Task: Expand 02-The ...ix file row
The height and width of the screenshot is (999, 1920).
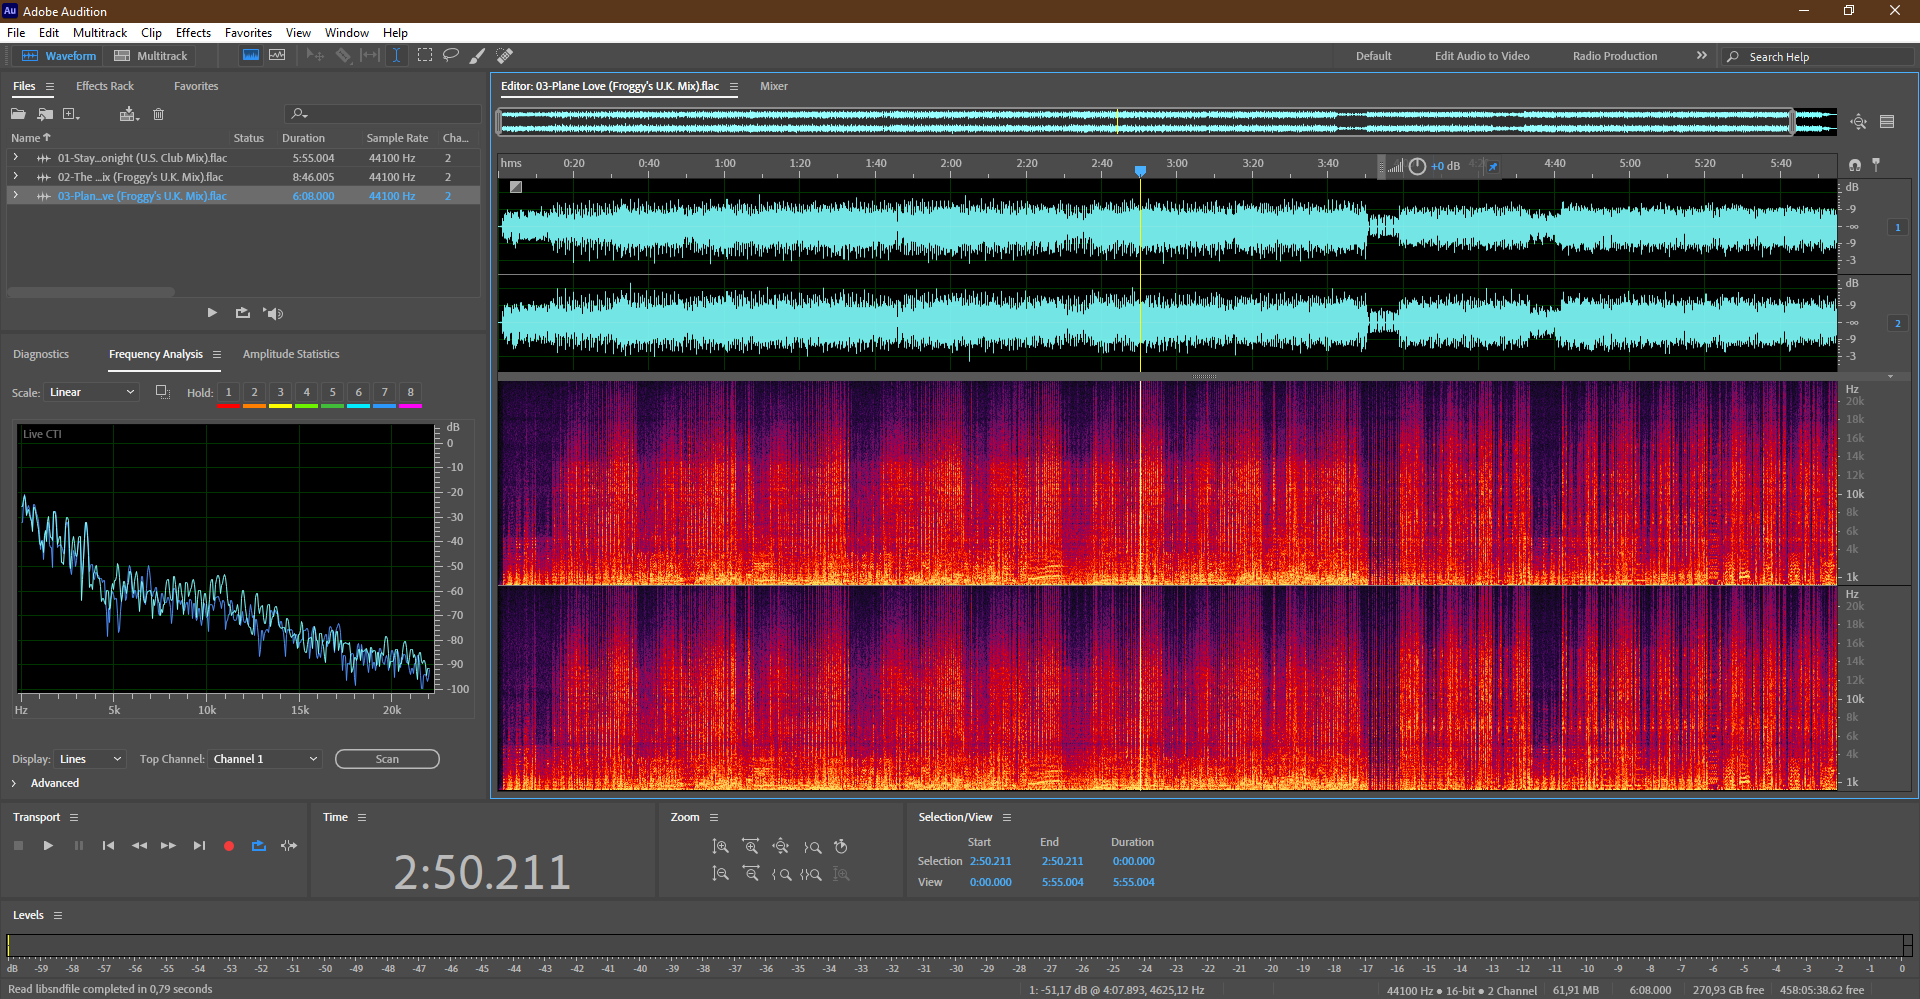Action: pos(16,177)
